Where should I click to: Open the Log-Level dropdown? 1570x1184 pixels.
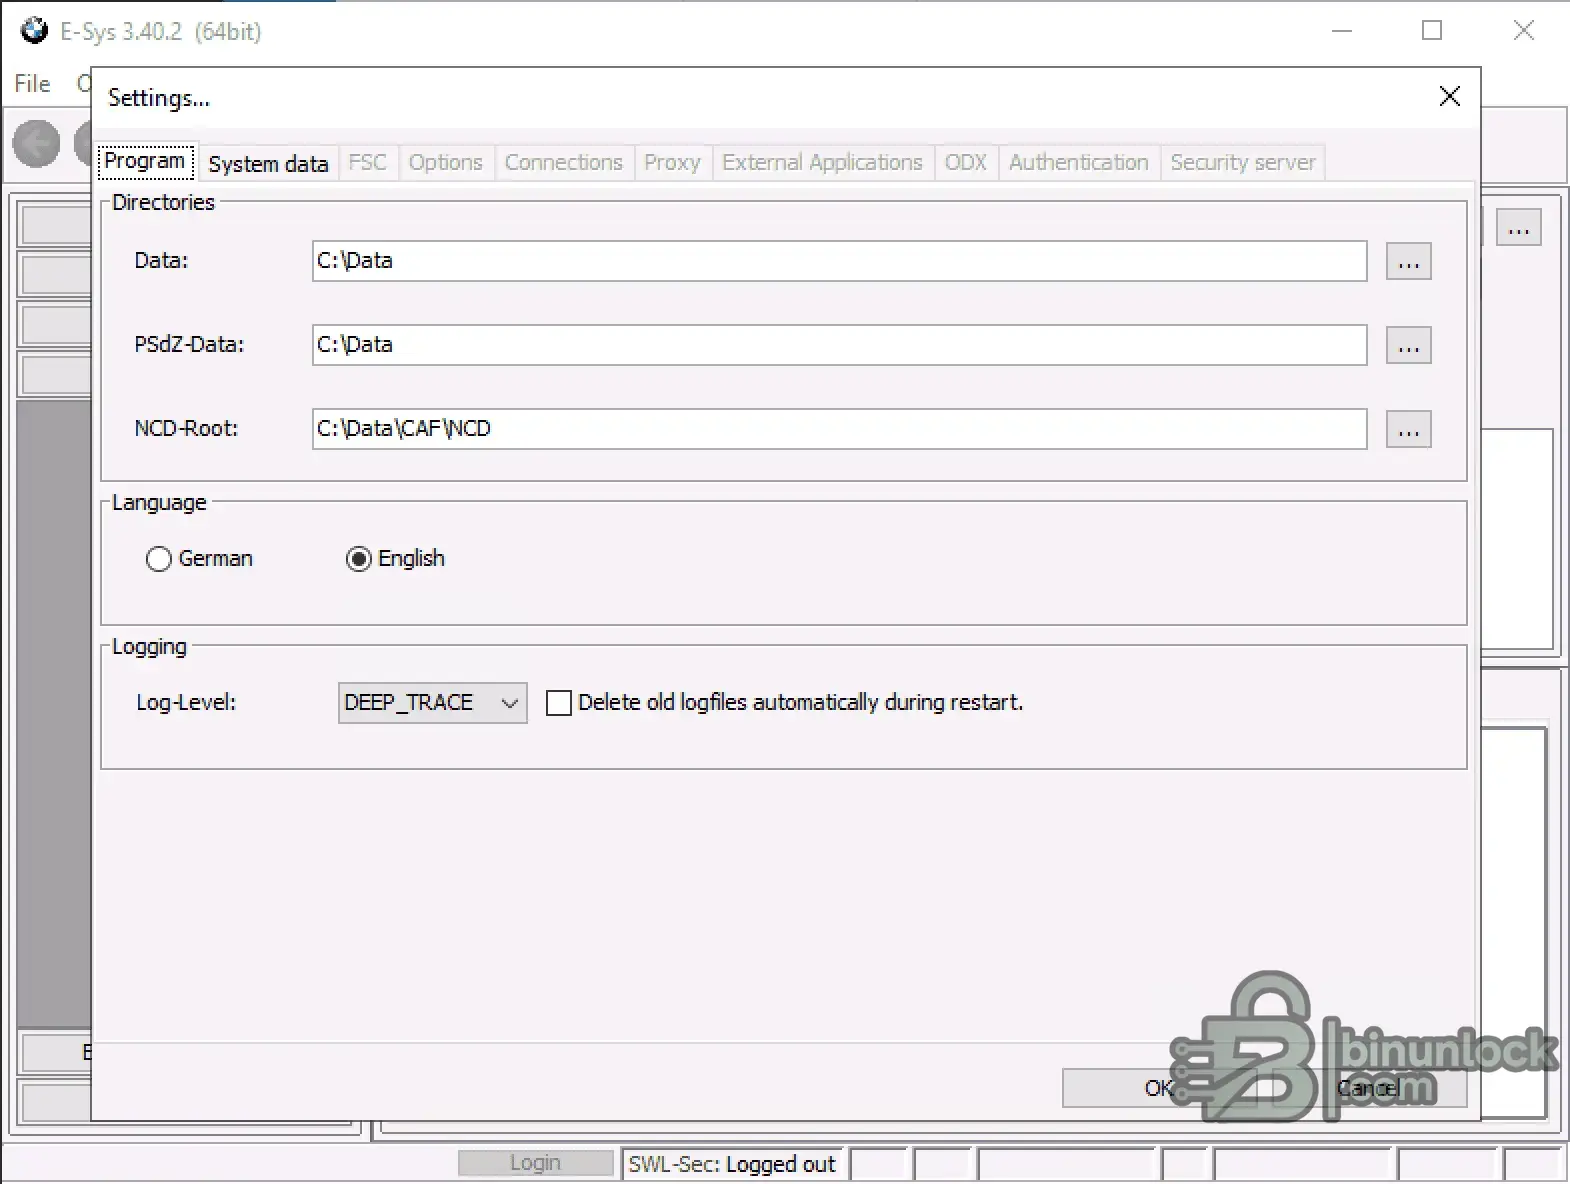(x=433, y=703)
